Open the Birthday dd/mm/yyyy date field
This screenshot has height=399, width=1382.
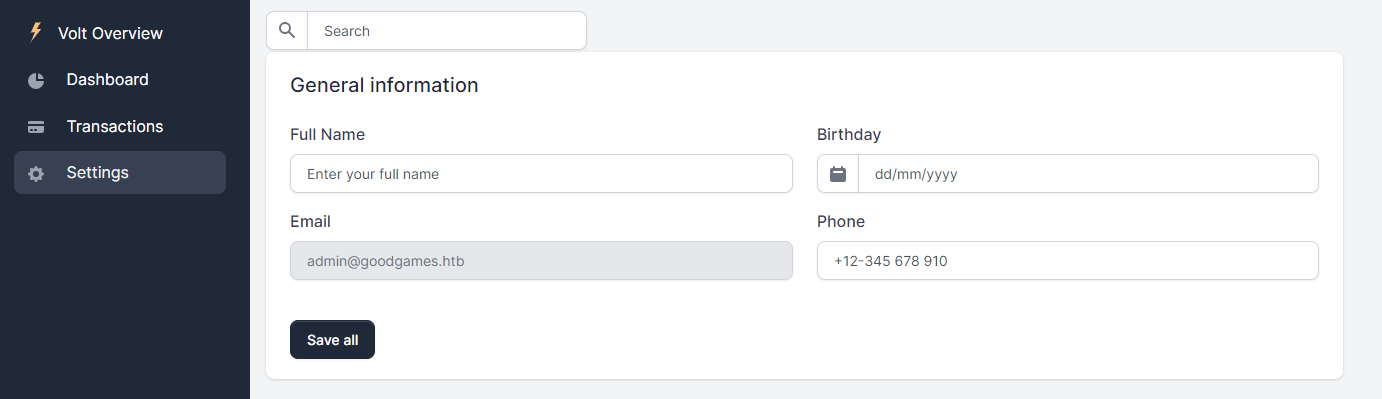1088,174
